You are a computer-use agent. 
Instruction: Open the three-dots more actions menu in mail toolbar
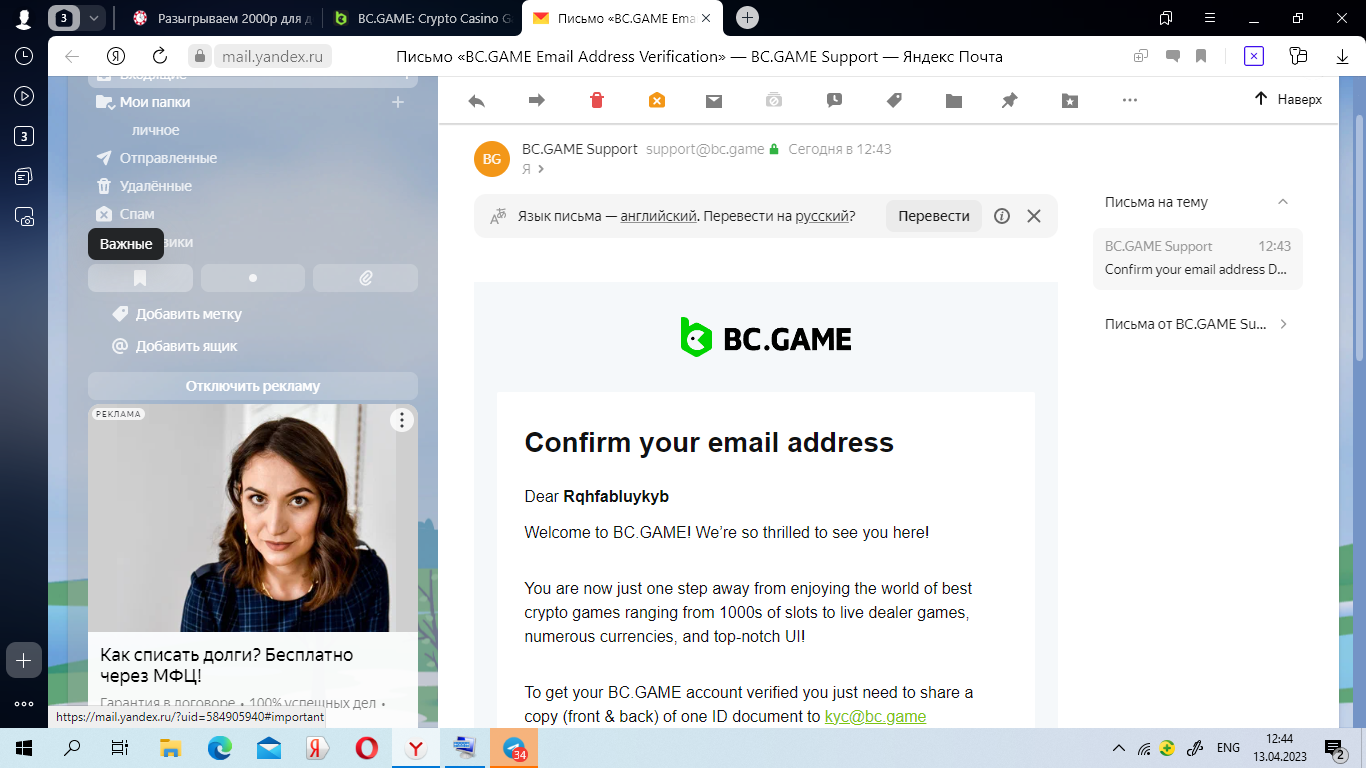(1130, 100)
